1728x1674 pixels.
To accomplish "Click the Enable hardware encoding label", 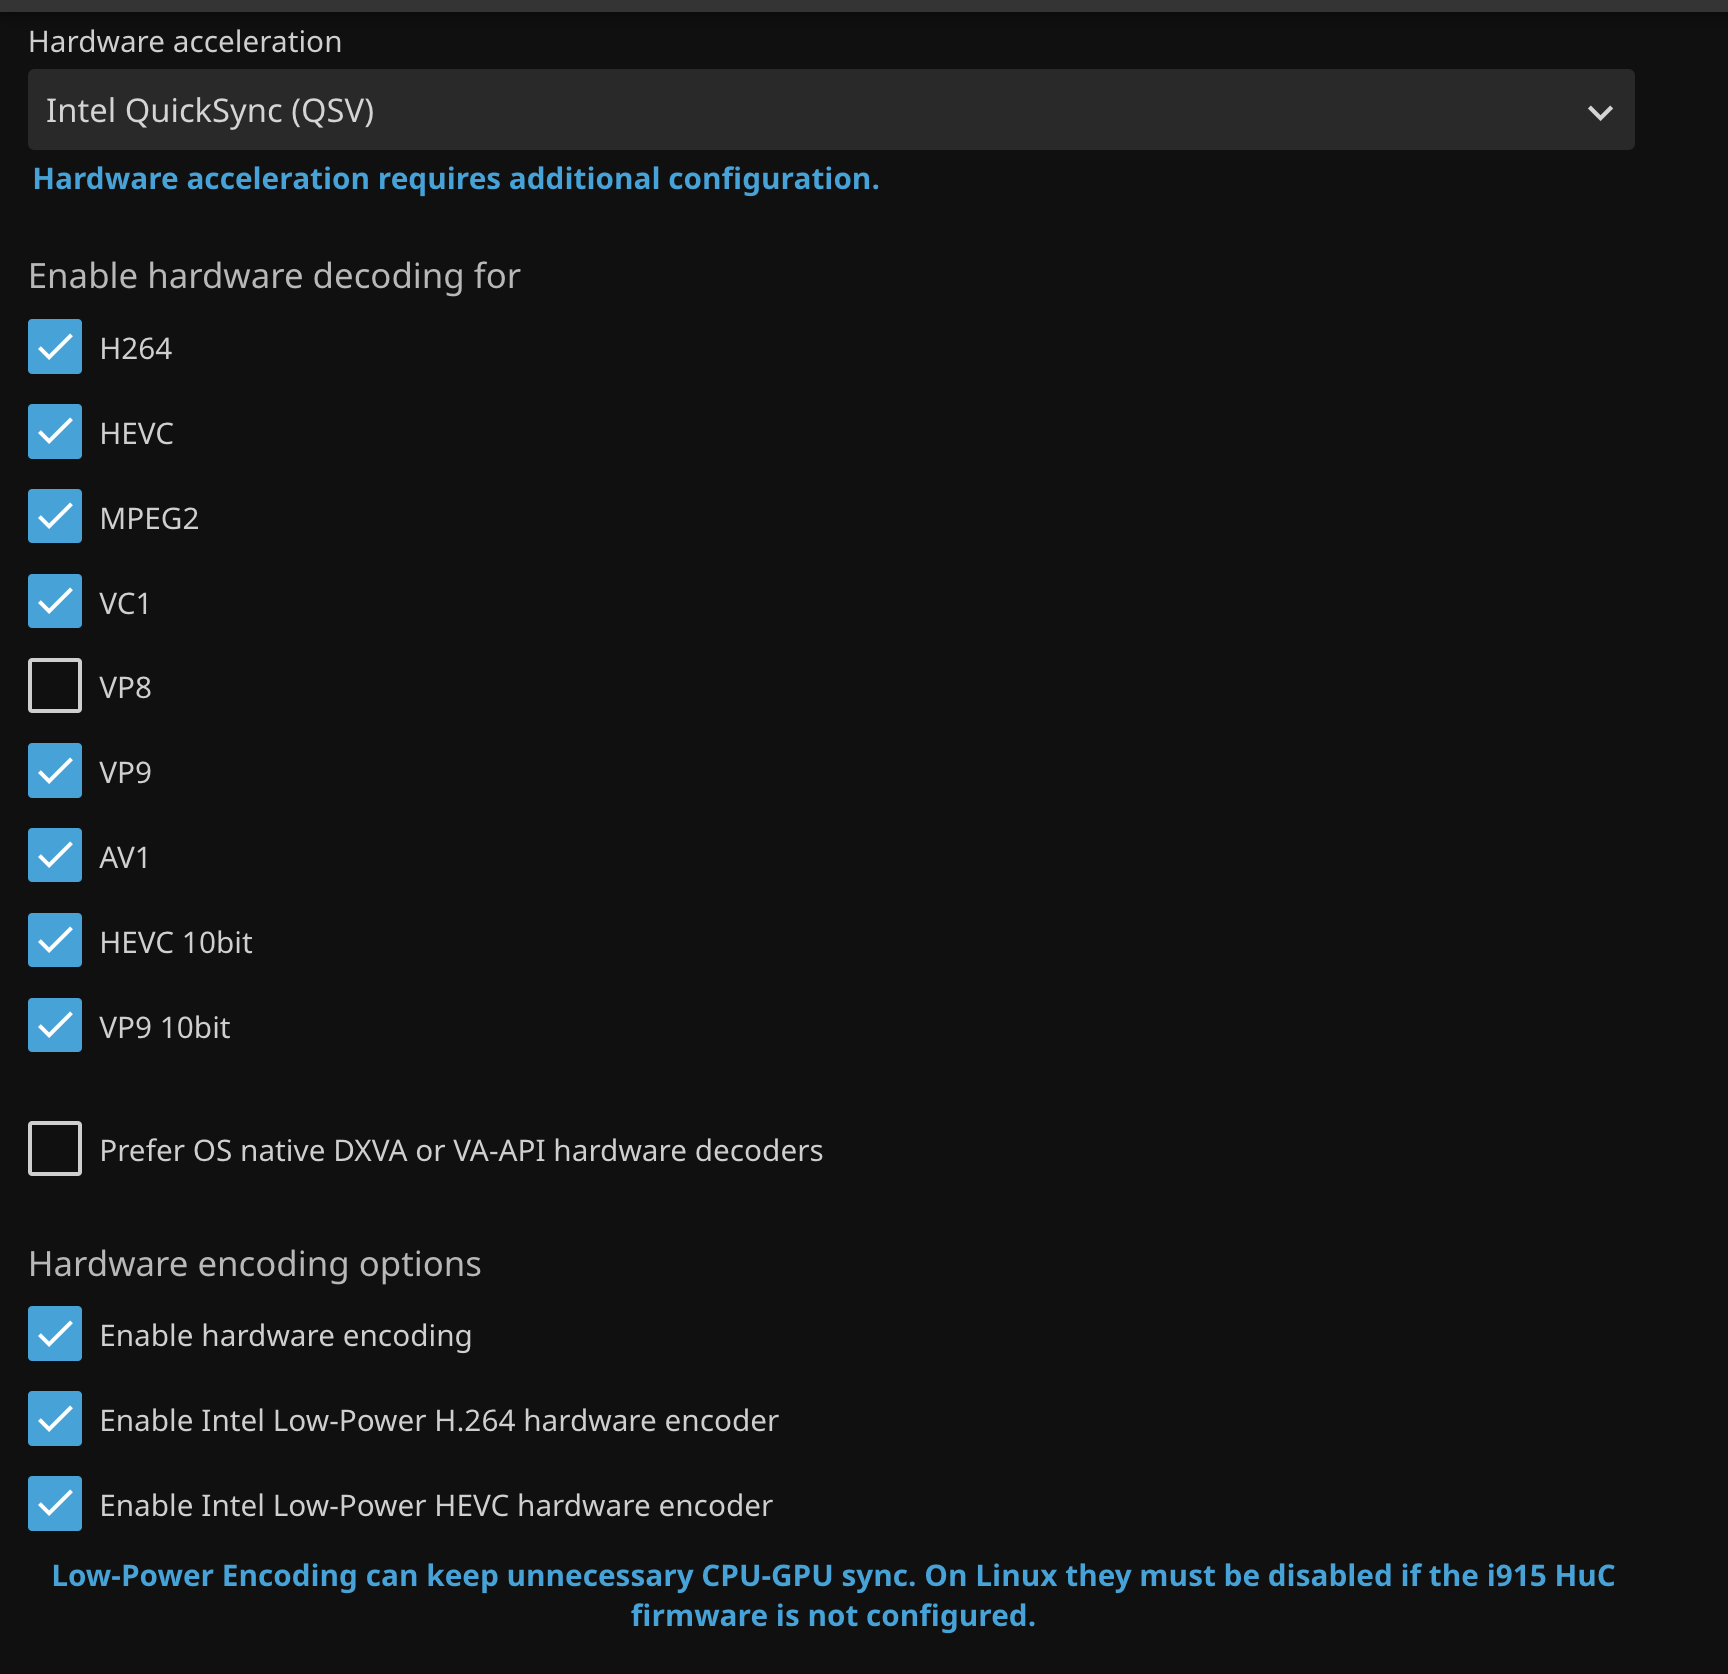I will point(285,1336).
